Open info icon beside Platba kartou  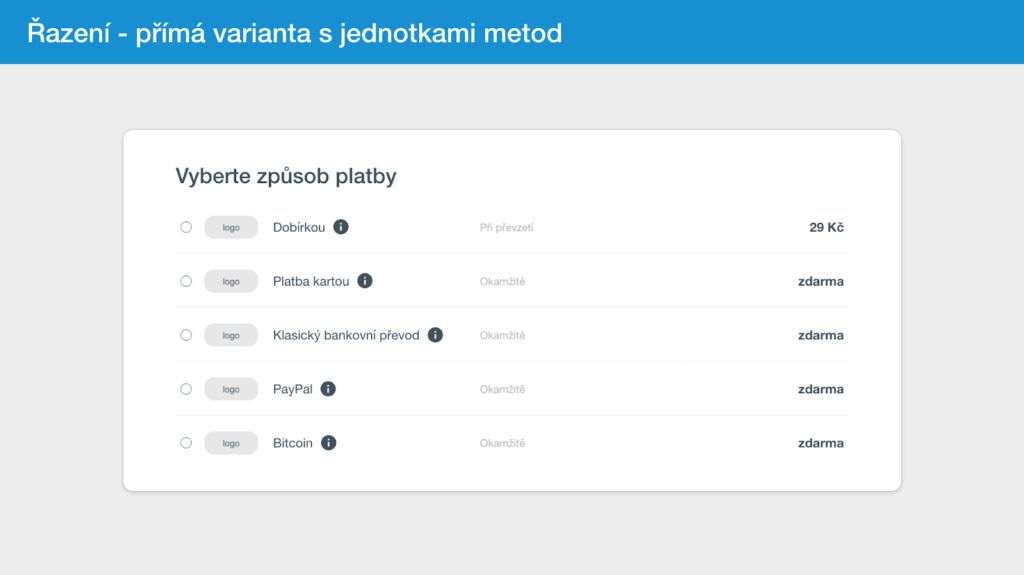[x=365, y=281]
